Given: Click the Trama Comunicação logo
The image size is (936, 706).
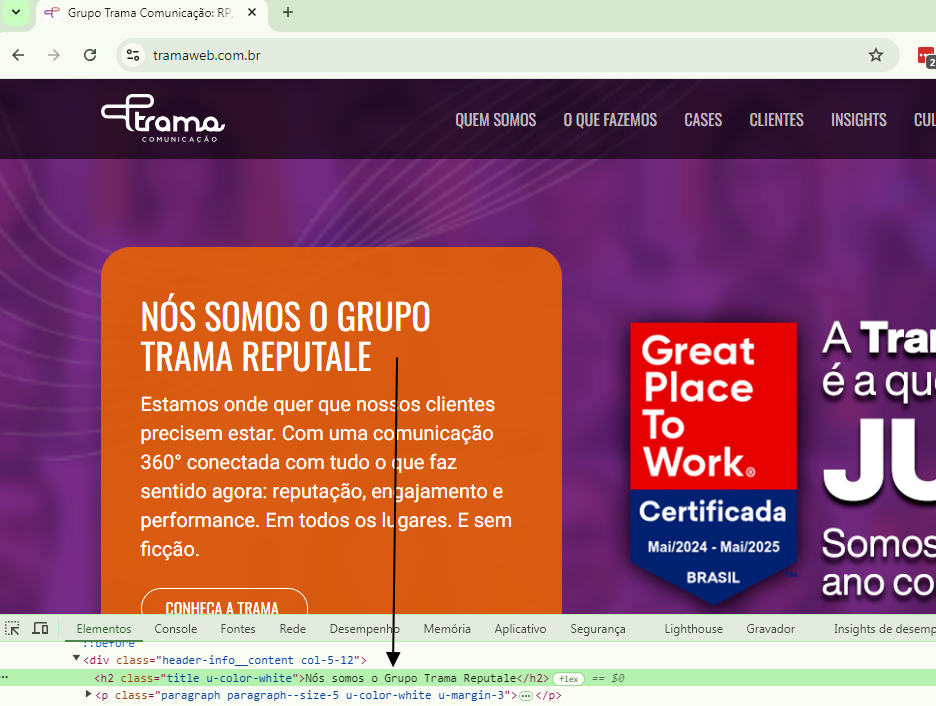Looking at the screenshot, I should 163,118.
